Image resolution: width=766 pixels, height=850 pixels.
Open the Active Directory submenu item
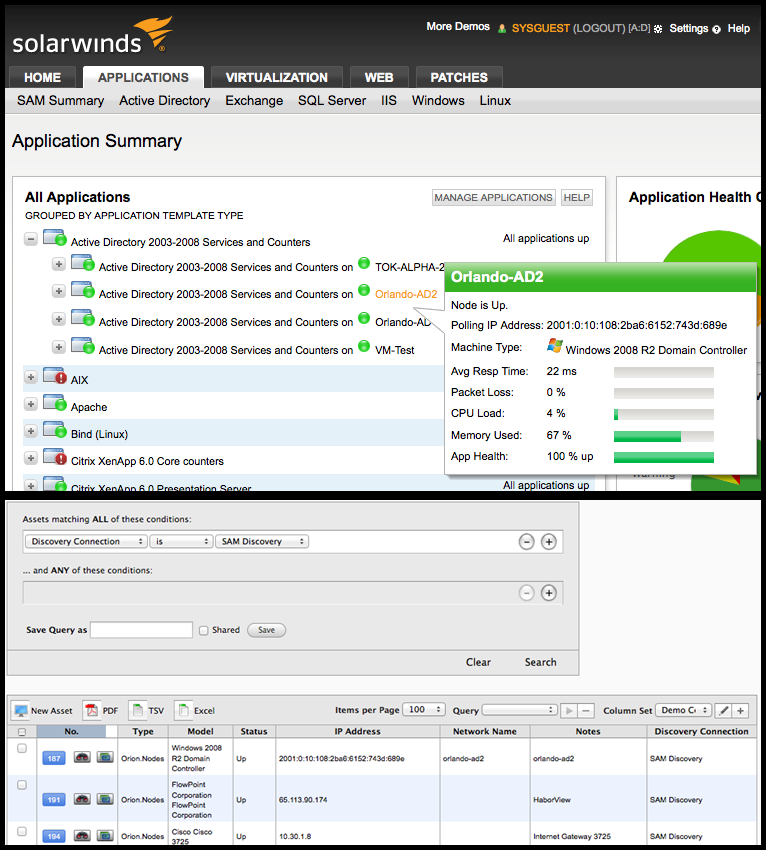coord(164,101)
